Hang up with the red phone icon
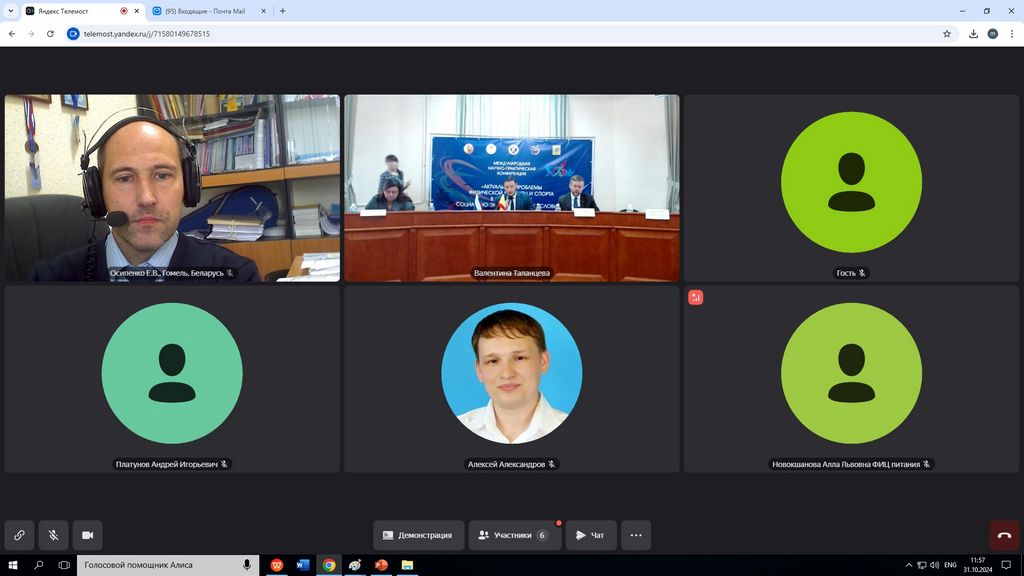The image size is (1024, 576). (1004, 535)
